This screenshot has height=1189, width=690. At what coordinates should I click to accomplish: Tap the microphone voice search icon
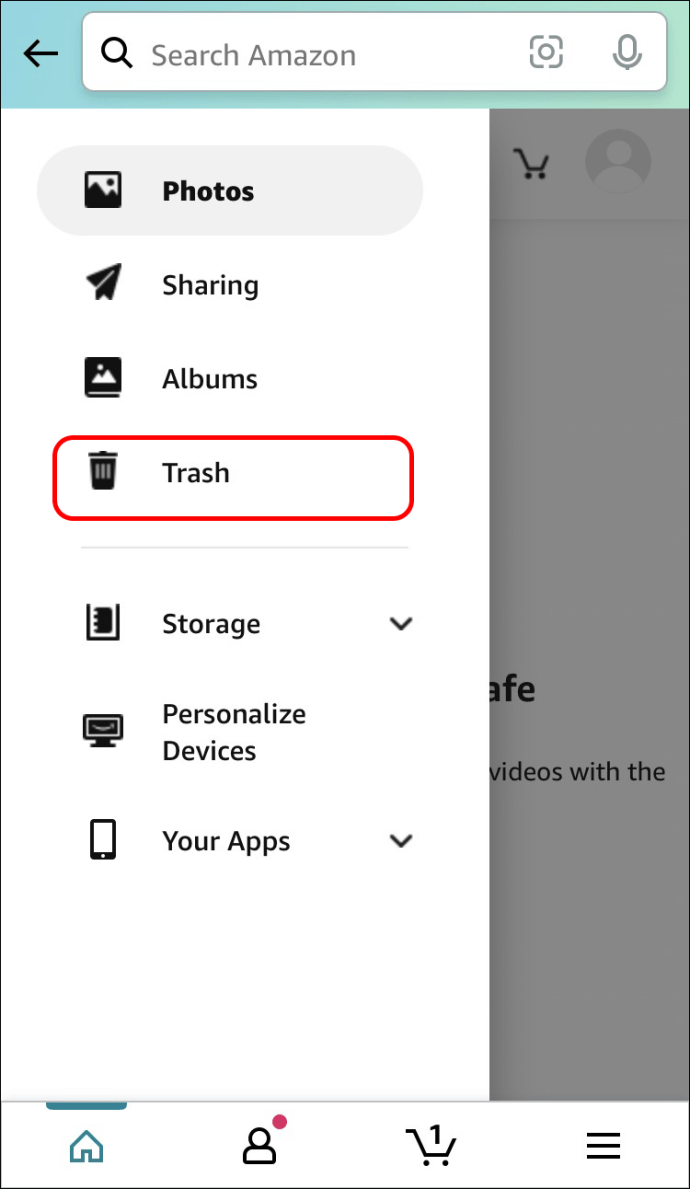pos(627,53)
